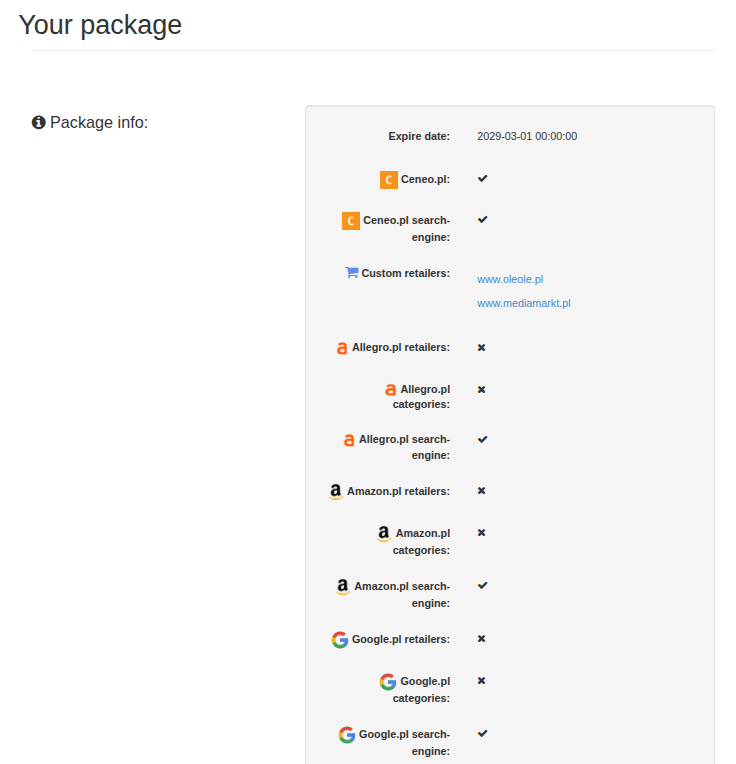Image resolution: width=736 pixels, height=764 pixels.
Task: Click the Google.pl search-engine logo icon
Action: click(347, 735)
